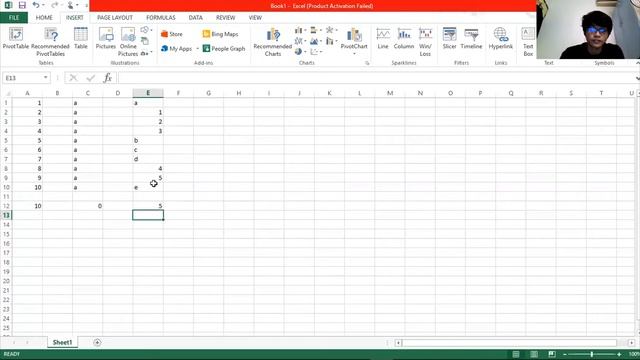Save the workbook from Quick Access Toolbar

22,5
